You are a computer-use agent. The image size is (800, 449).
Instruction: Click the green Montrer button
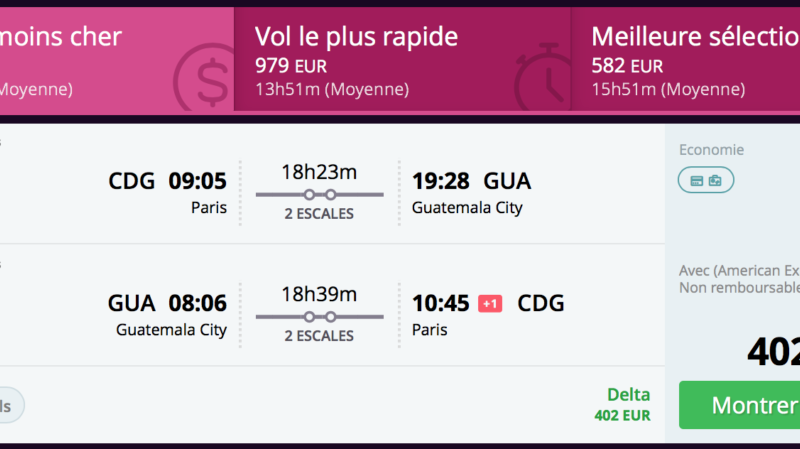tap(739, 405)
